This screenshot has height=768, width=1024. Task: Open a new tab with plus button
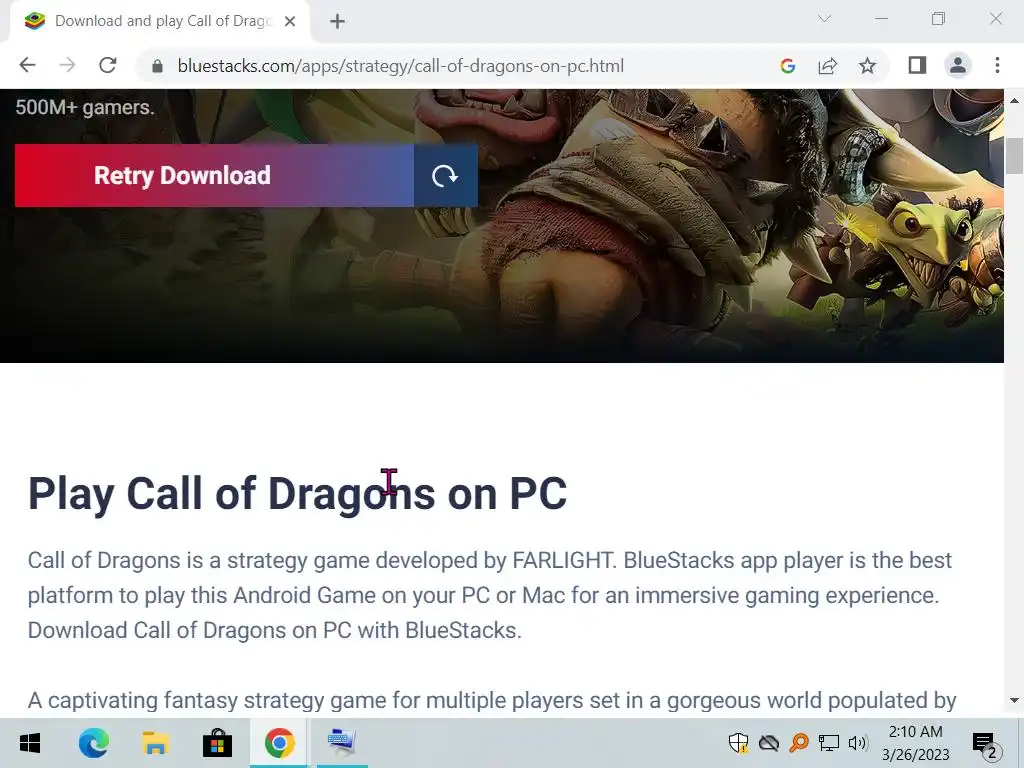click(337, 22)
